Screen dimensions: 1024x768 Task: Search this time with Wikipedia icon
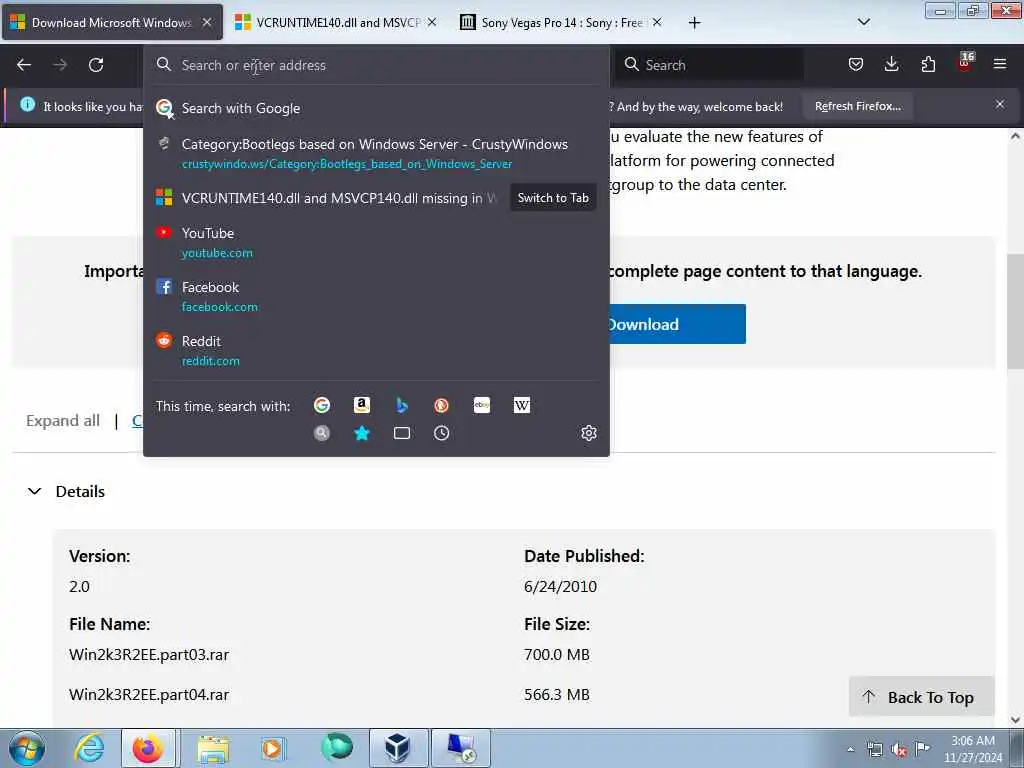(522, 405)
